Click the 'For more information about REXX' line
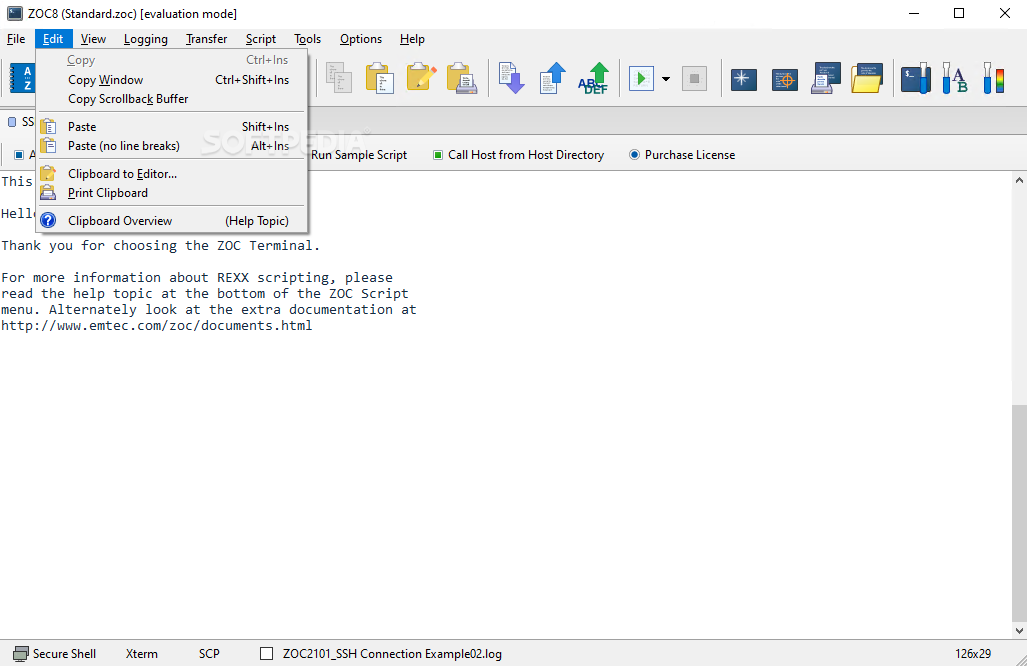The image size is (1027, 666). pyautogui.click(x=196, y=278)
